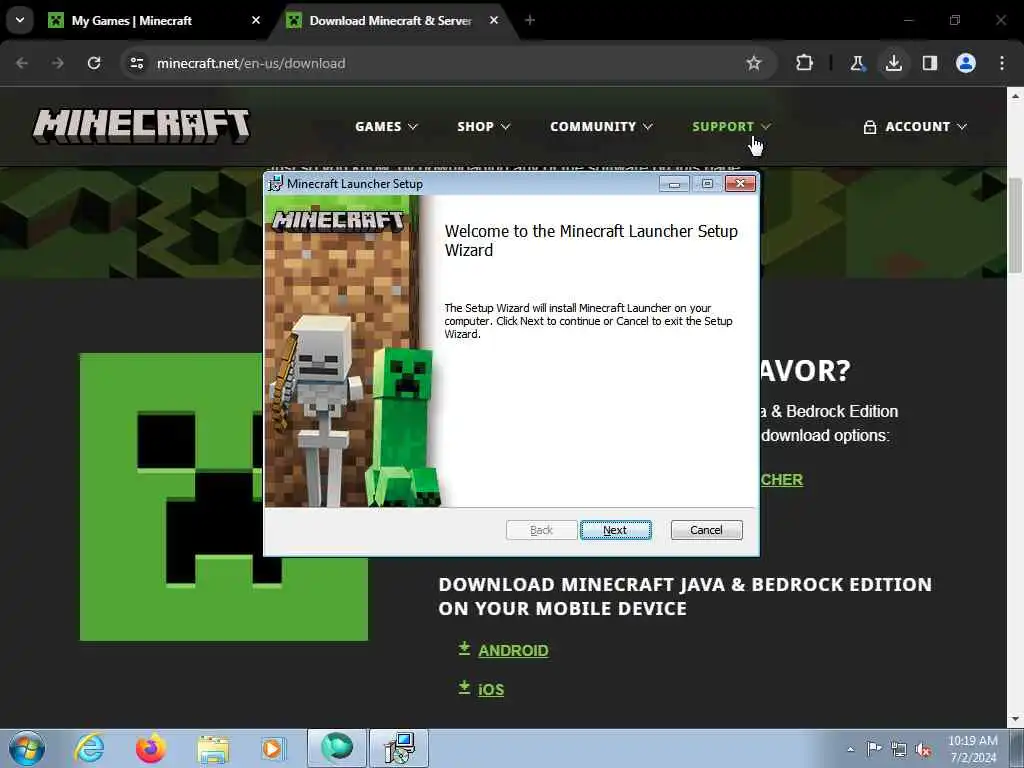Close the Download Minecraft & Server tab
Screen dimensions: 1024x768
494,20
